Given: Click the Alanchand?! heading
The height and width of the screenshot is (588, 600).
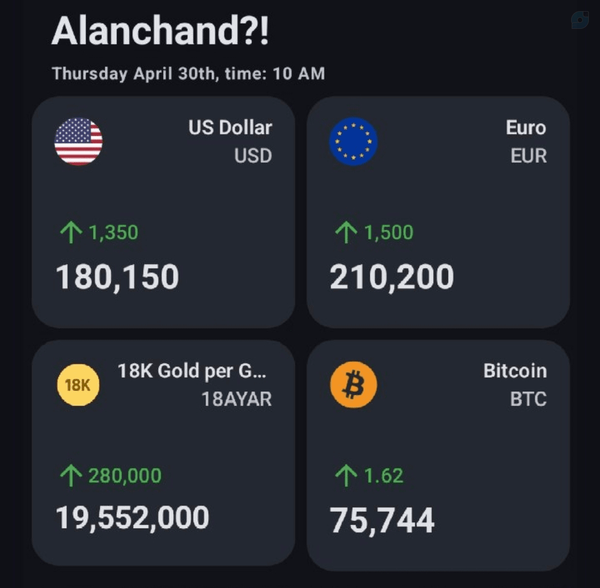Looking at the screenshot, I should pyautogui.click(x=160, y=31).
